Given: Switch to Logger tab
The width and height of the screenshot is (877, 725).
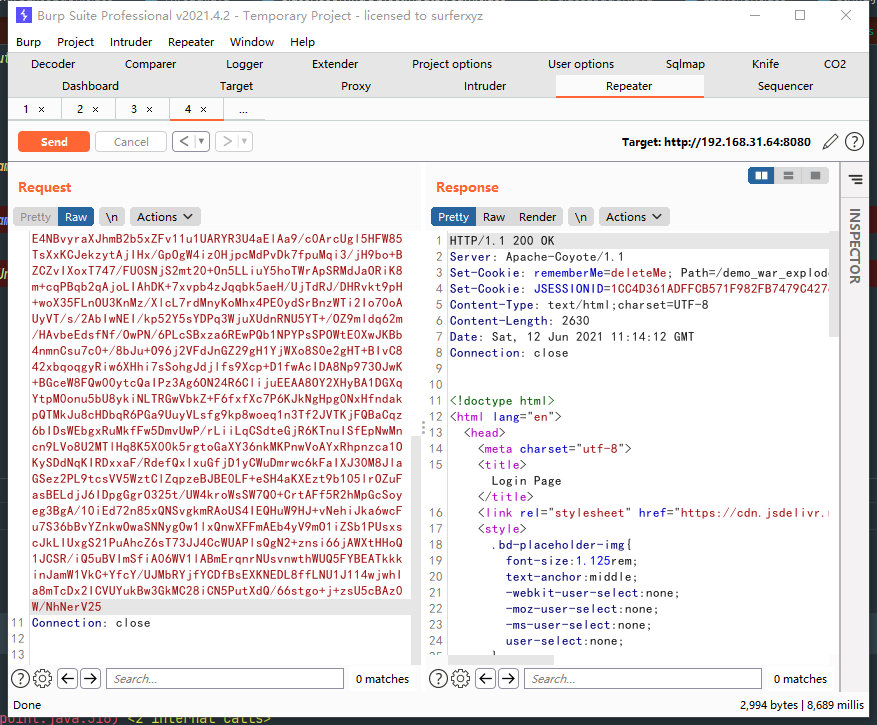Looking at the screenshot, I should click(244, 64).
